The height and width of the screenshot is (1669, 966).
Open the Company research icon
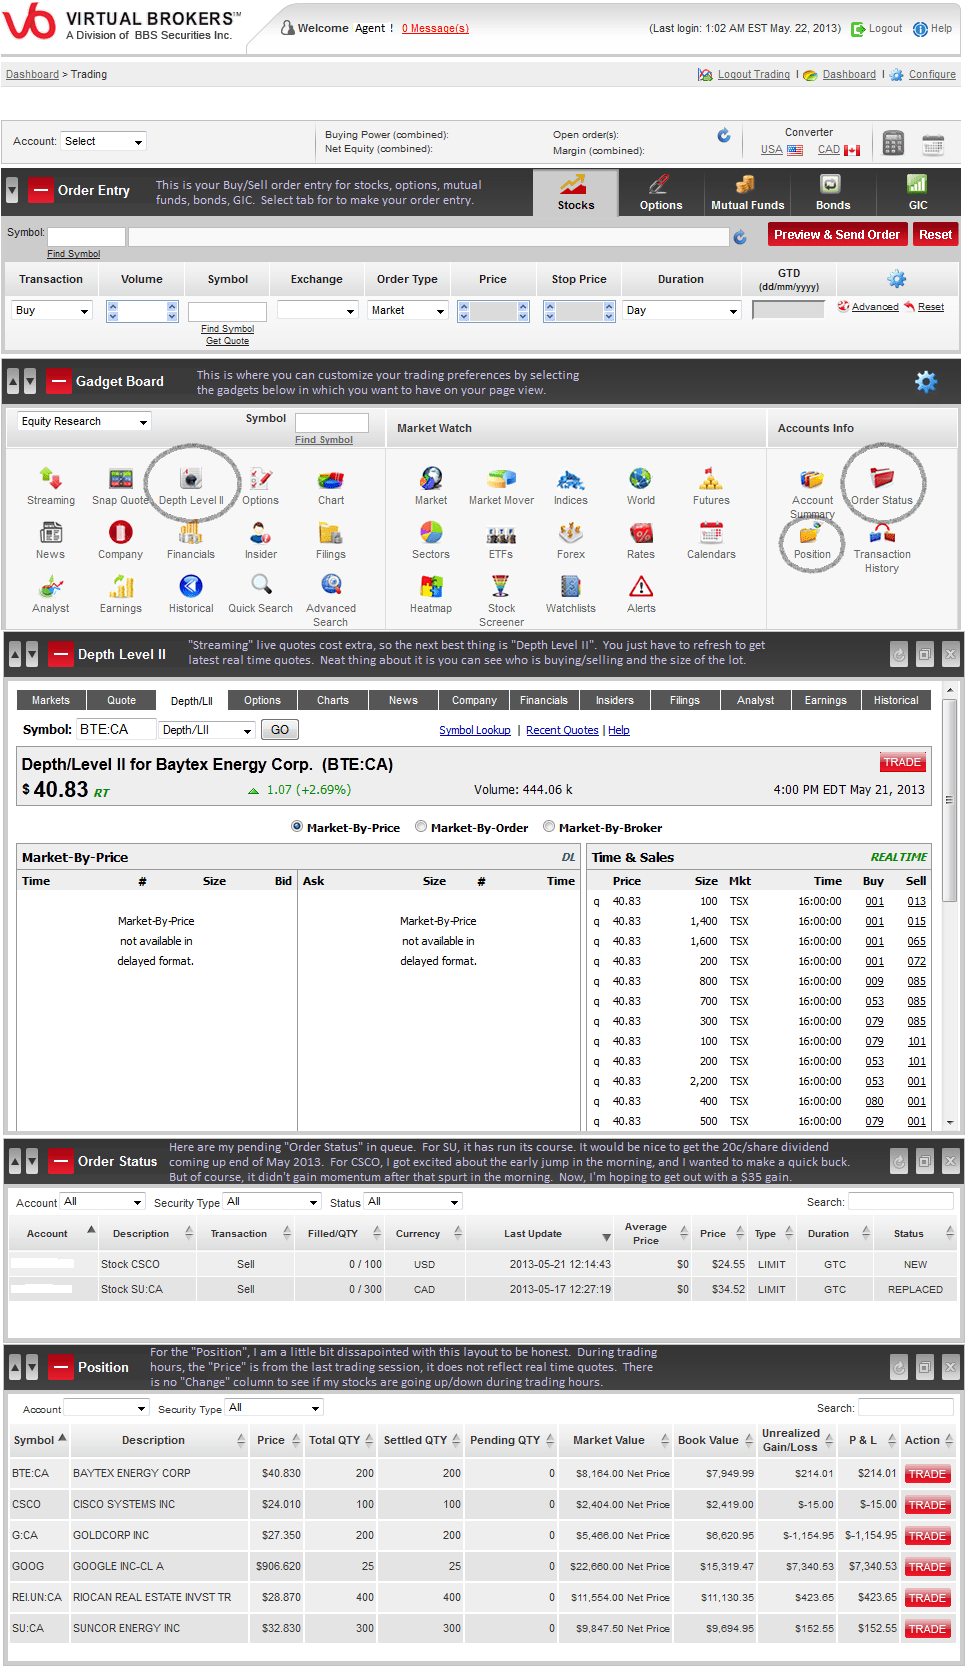[x=121, y=533]
